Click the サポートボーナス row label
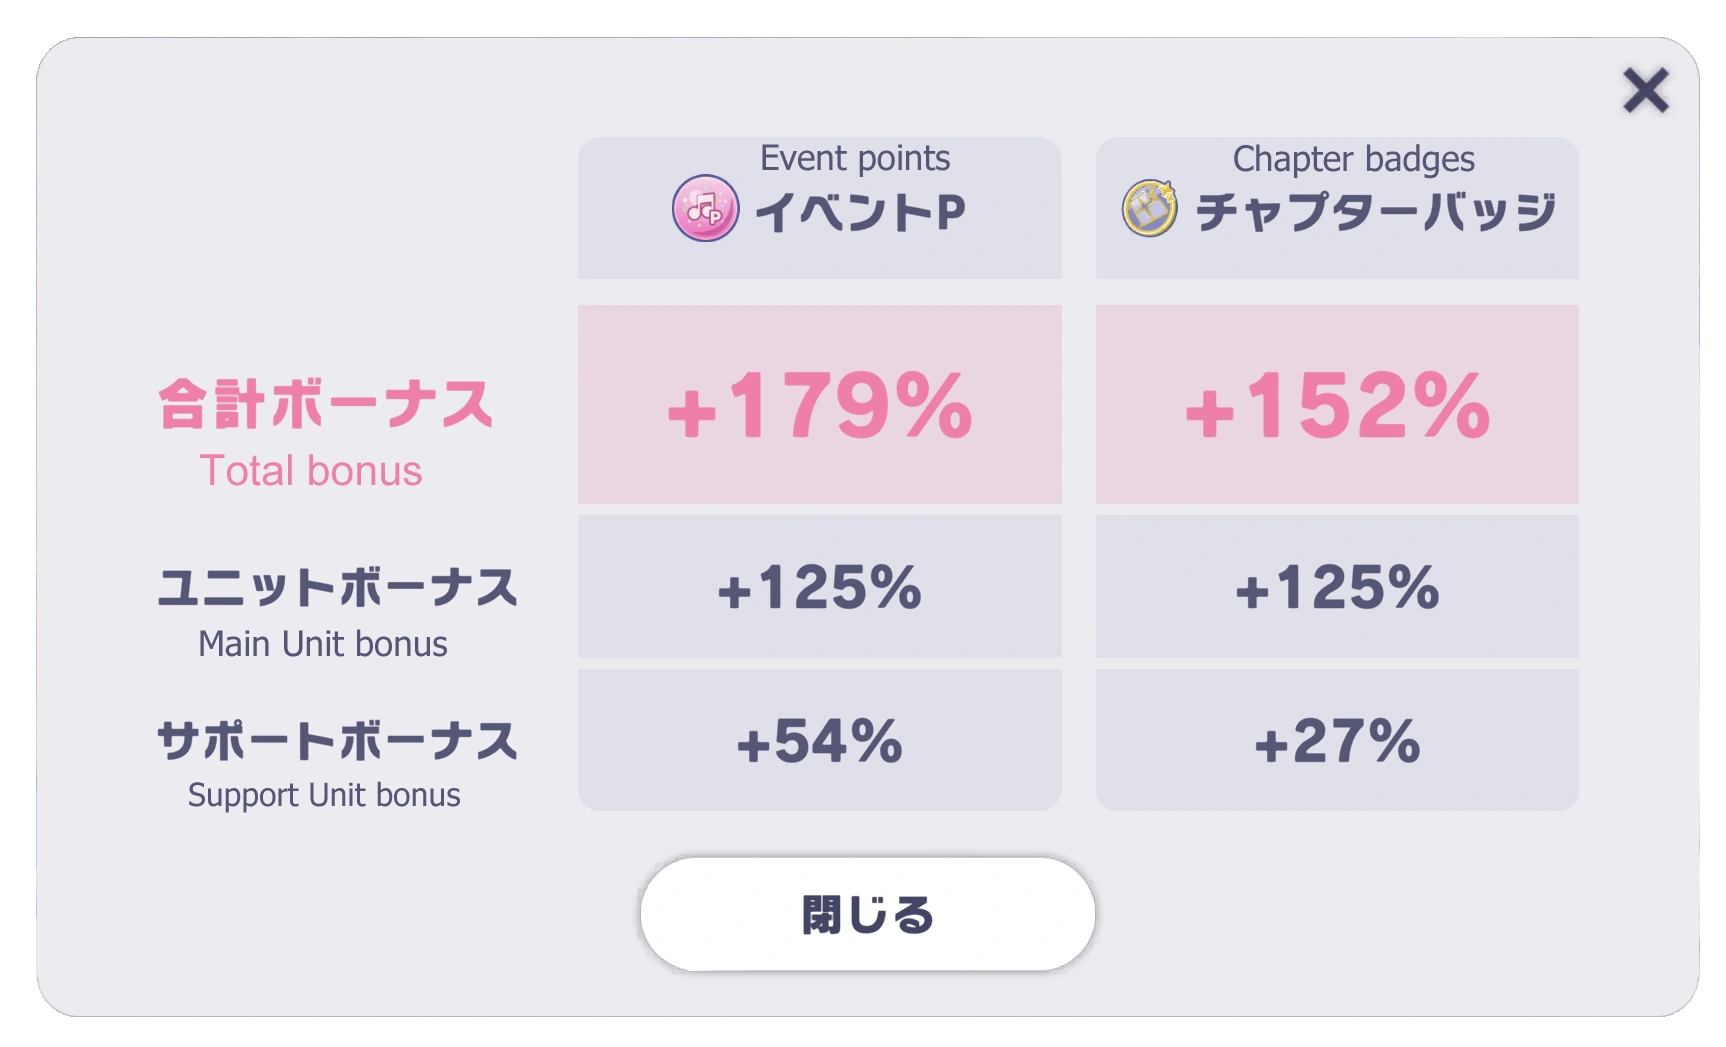The image size is (1726, 1047). point(338,741)
